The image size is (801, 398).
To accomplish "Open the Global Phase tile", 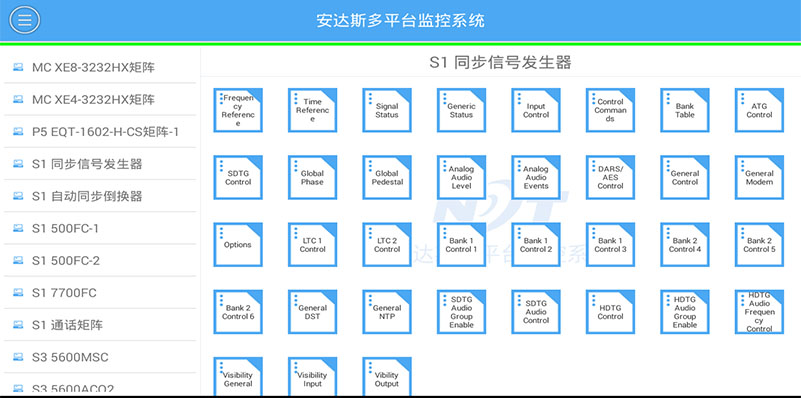I will [x=312, y=177].
